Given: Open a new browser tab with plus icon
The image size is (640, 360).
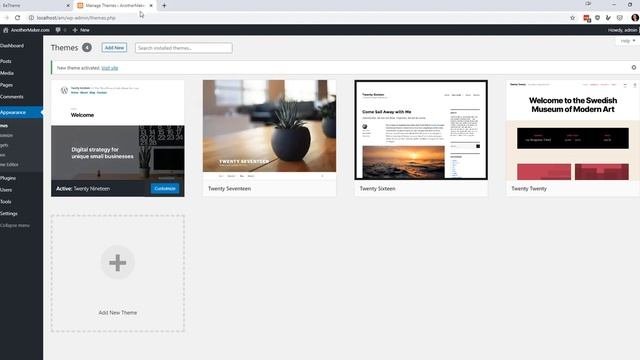Looking at the screenshot, I should (x=164, y=6).
